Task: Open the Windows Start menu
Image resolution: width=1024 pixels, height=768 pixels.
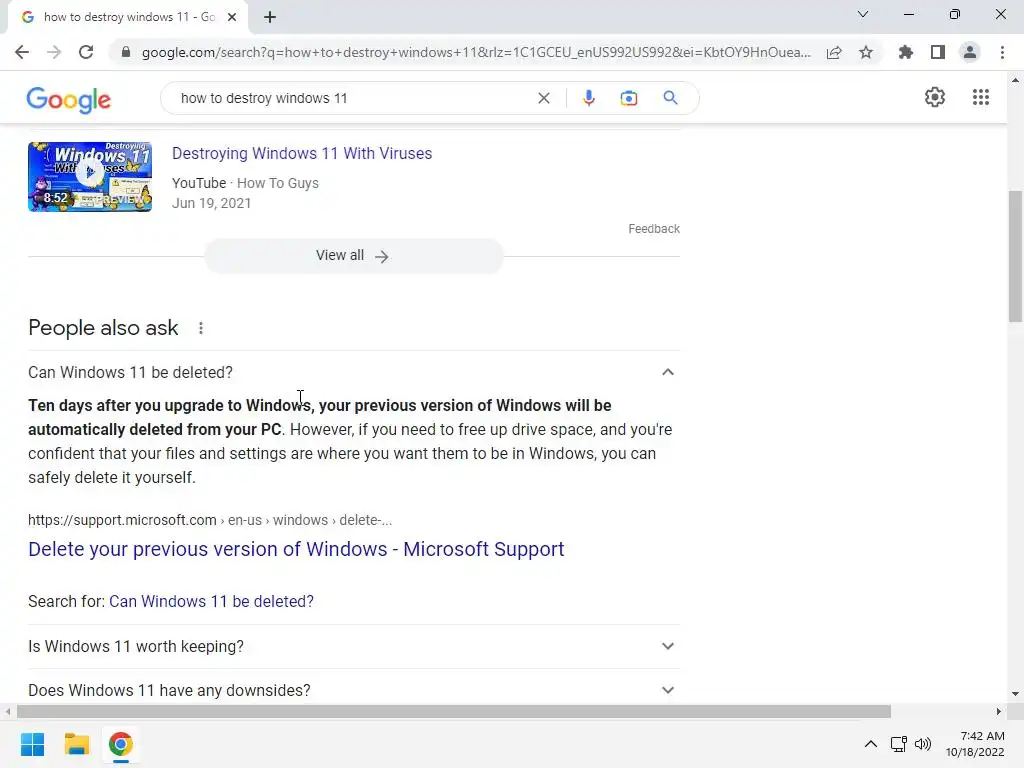Action: (x=33, y=744)
